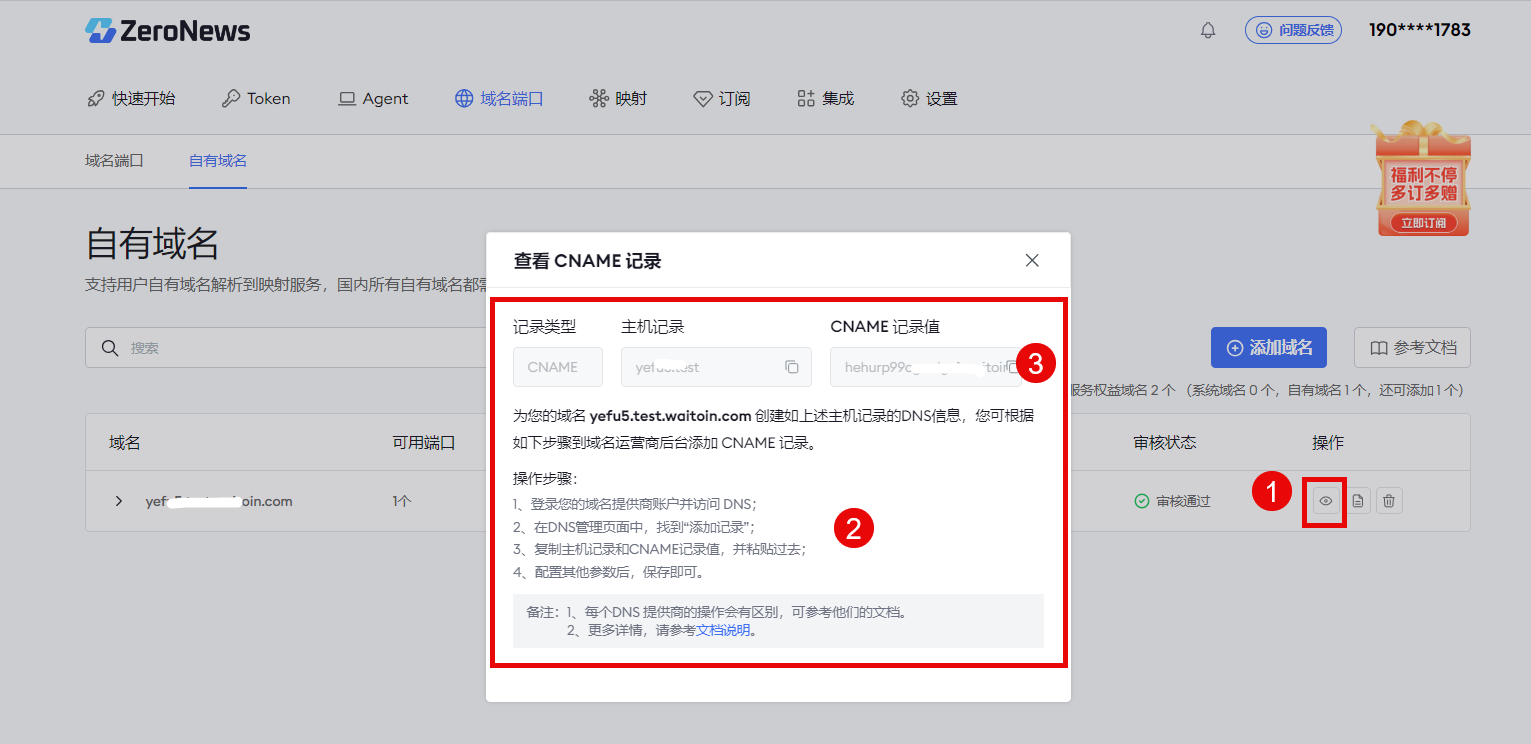Open the 设置 menu
The height and width of the screenshot is (744, 1531).
tap(929, 98)
